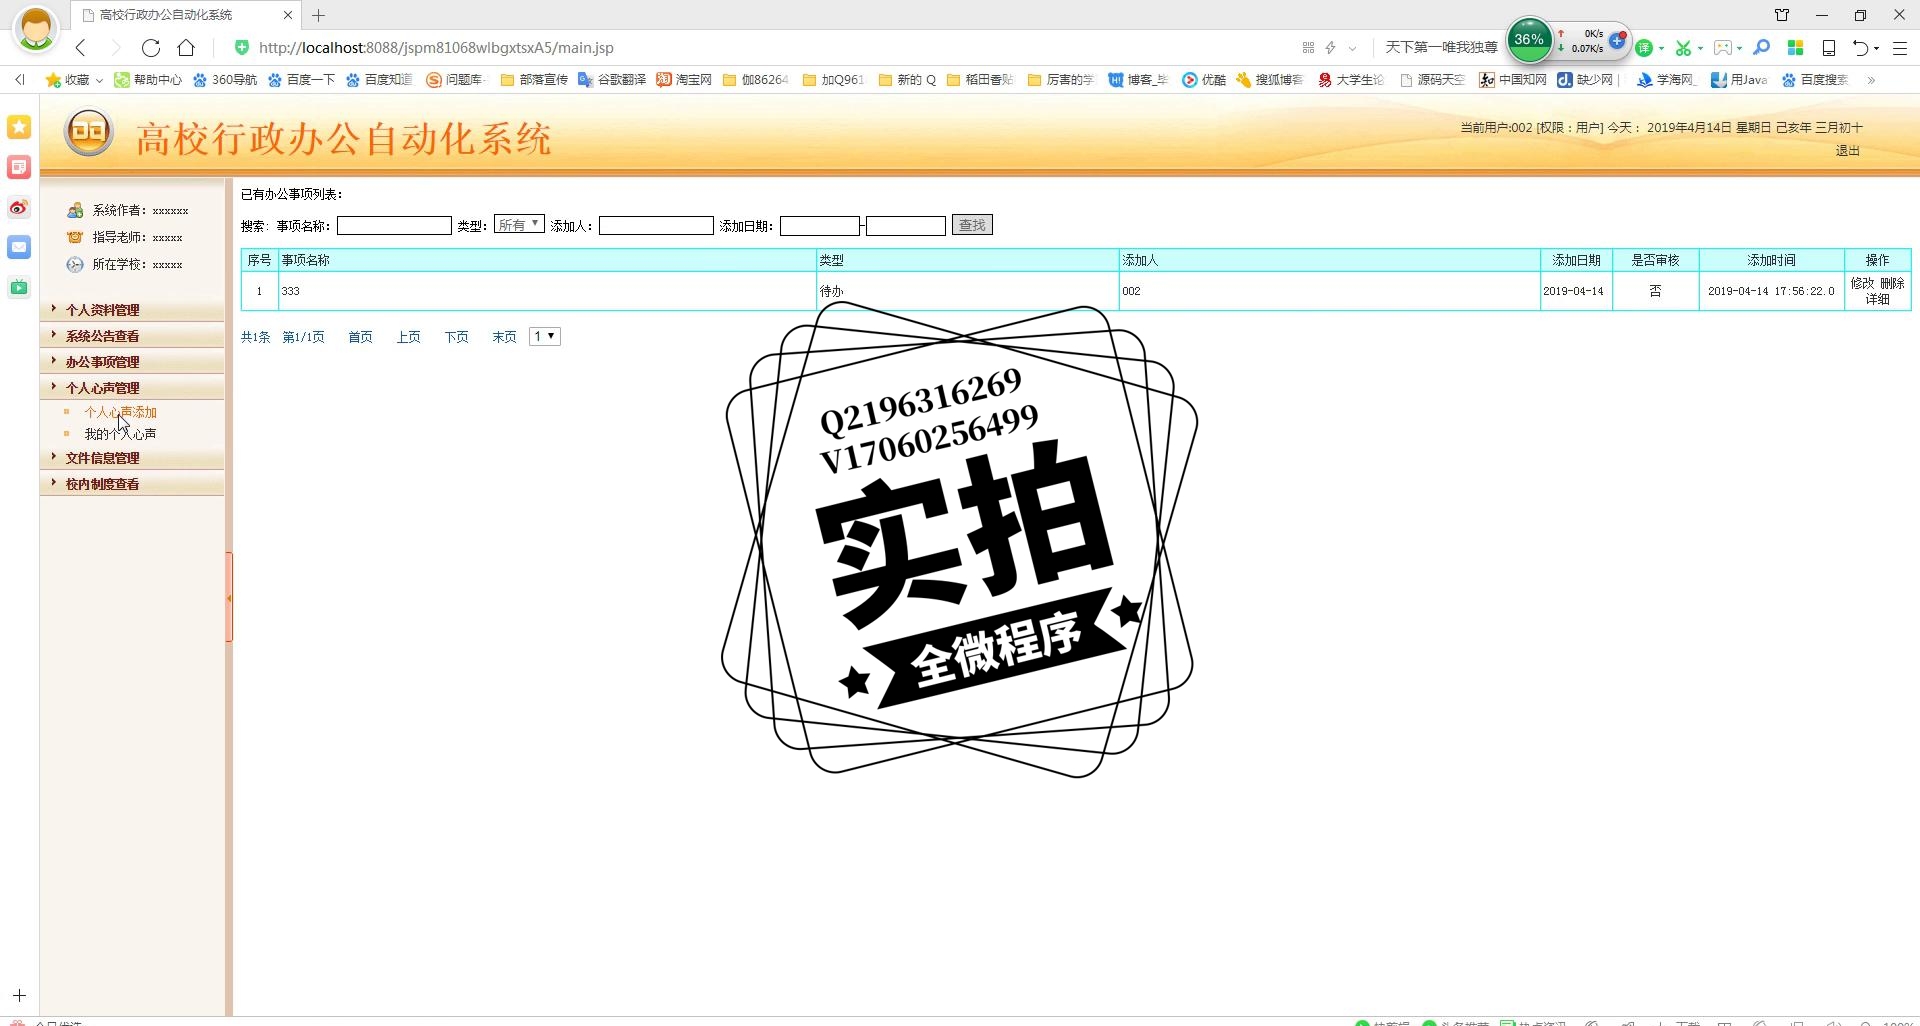The width and height of the screenshot is (1920, 1026).
Task: Open the 类型 所有 dropdown
Action: pyautogui.click(x=519, y=225)
